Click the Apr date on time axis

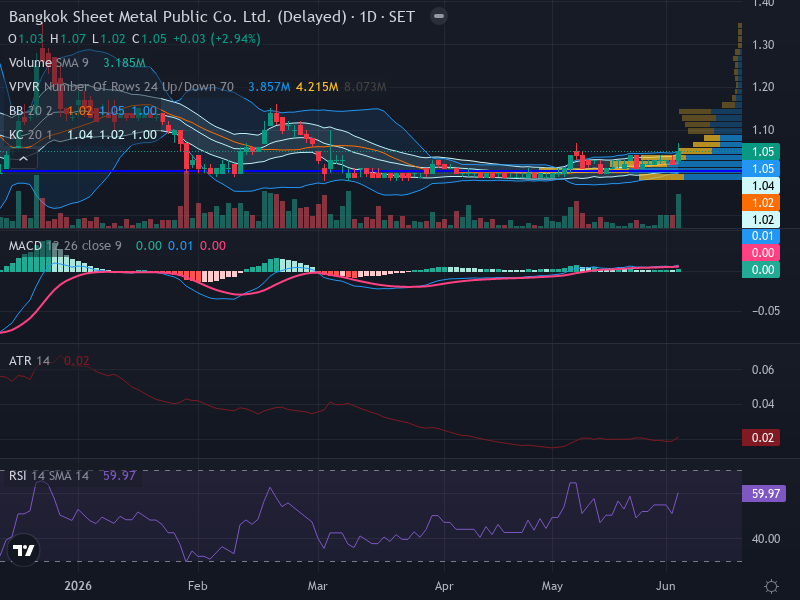444,586
